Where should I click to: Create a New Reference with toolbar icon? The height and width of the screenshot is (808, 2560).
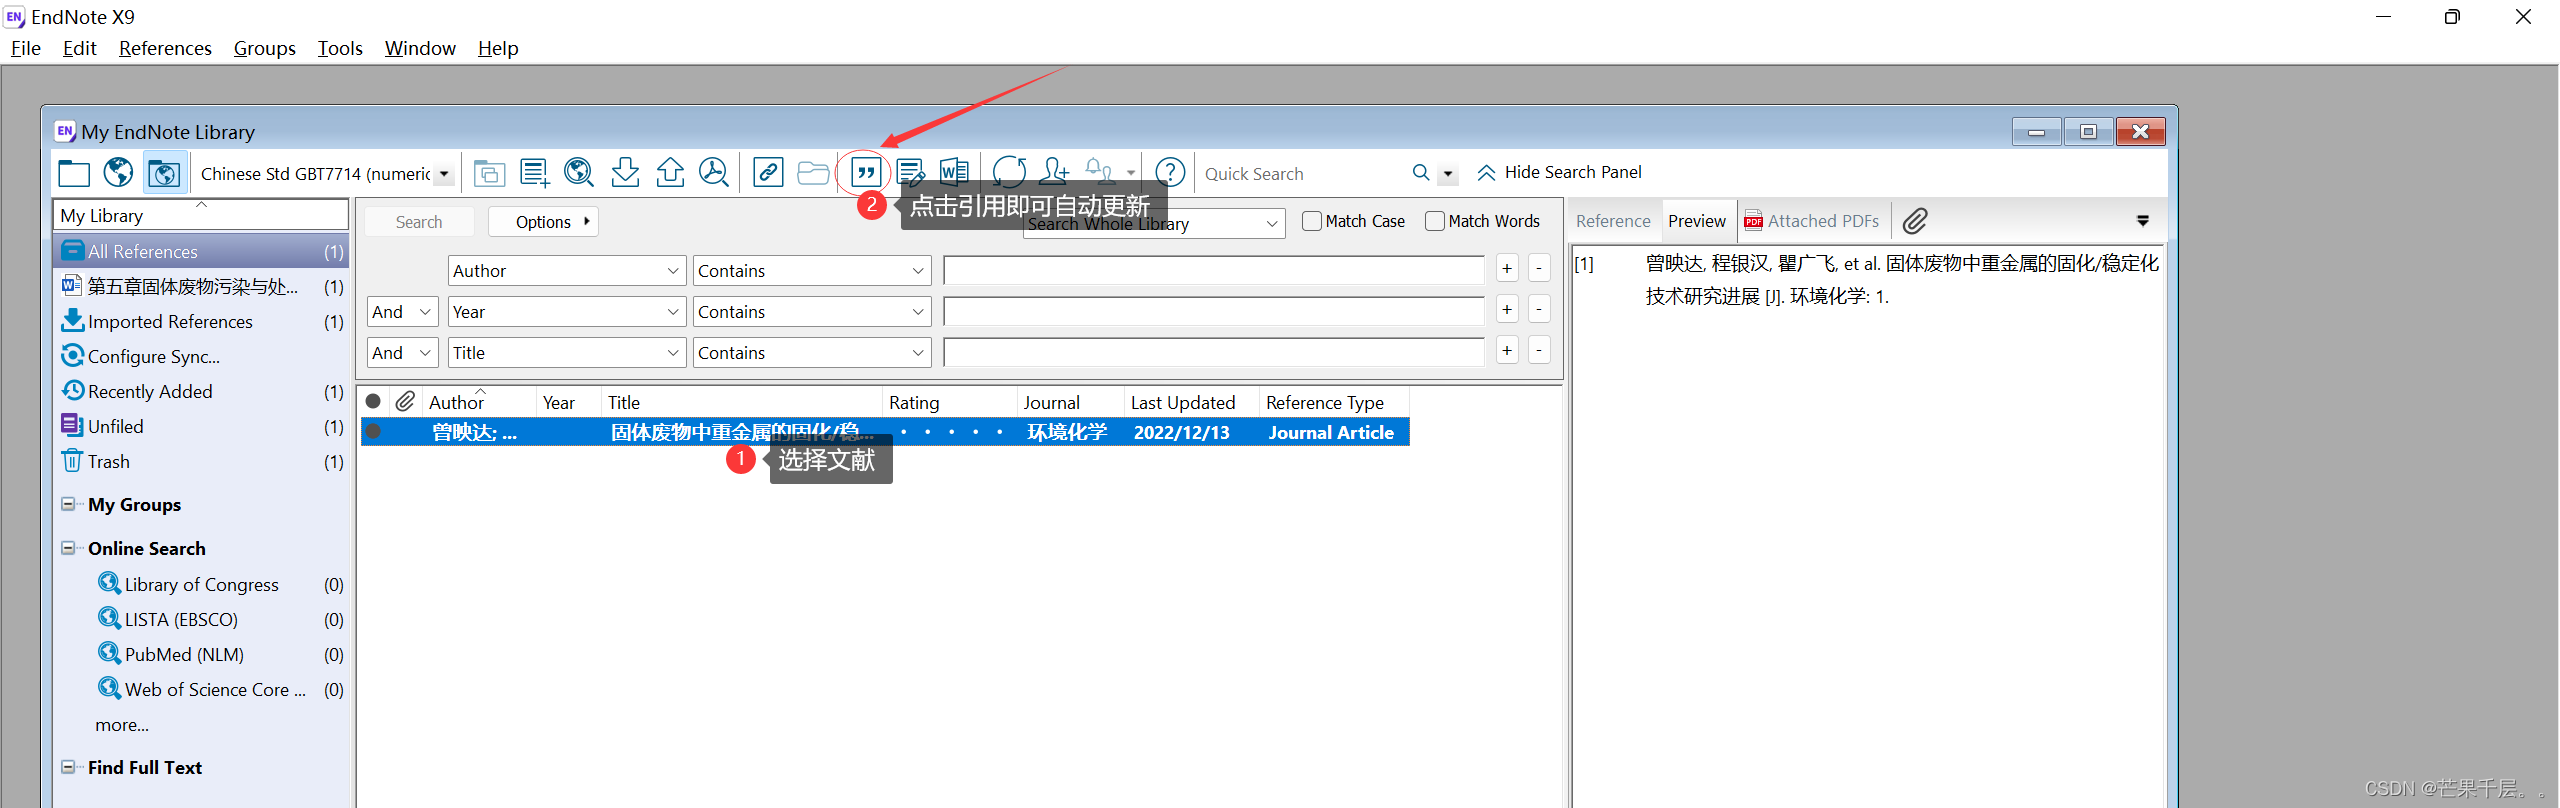pyautogui.click(x=534, y=173)
